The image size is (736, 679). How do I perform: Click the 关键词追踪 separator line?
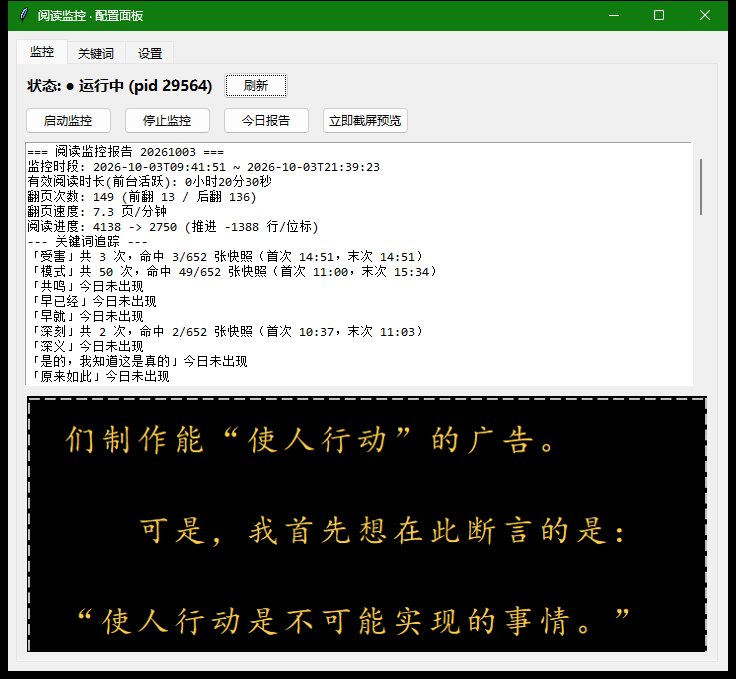pyautogui.click(x=87, y=242)
